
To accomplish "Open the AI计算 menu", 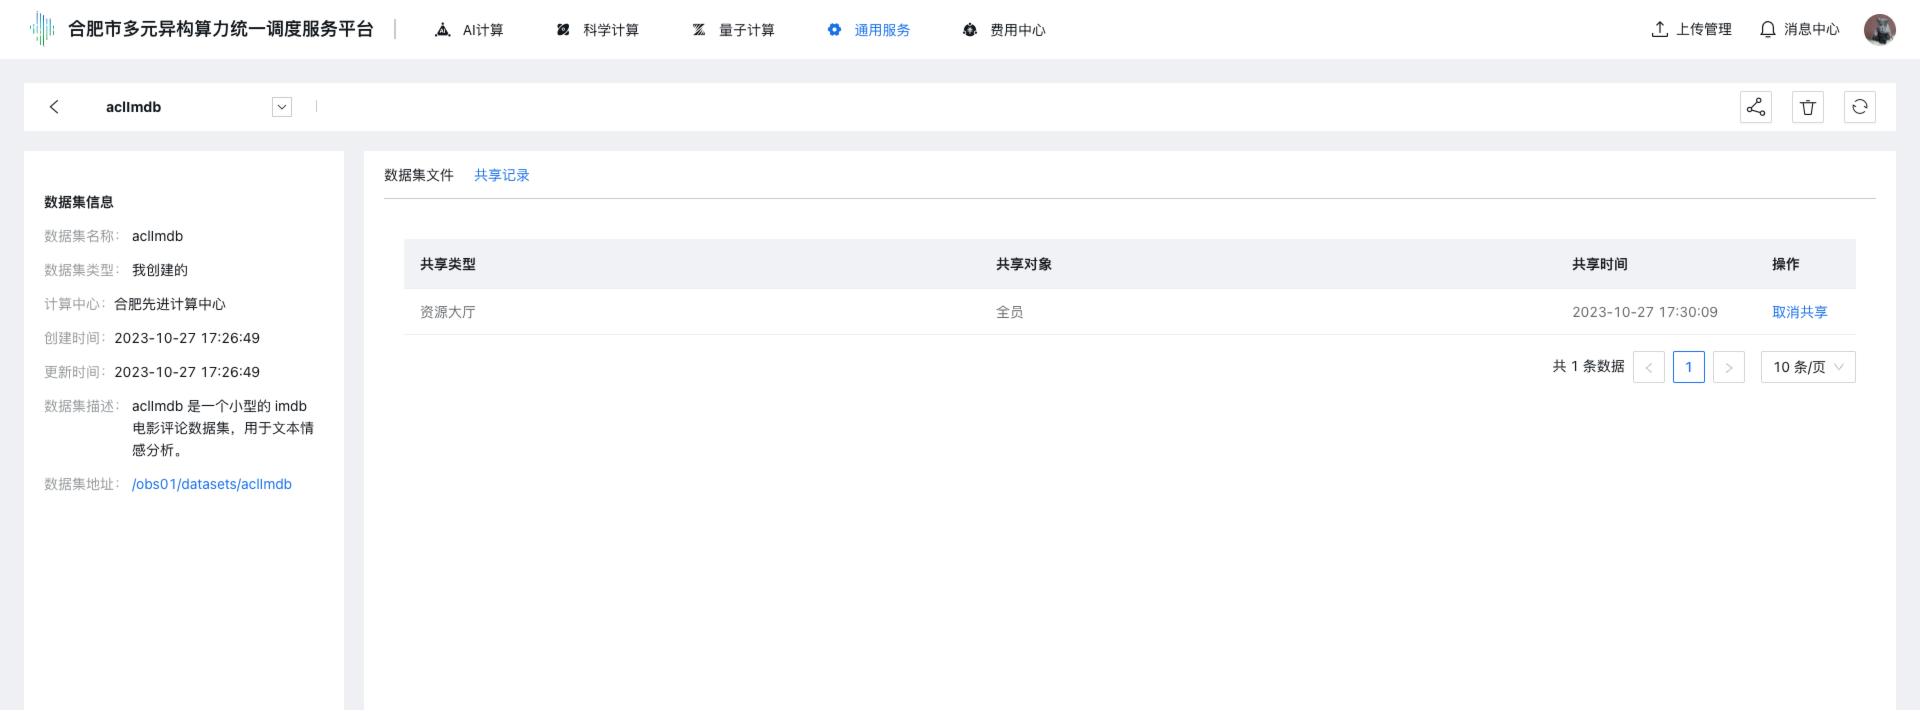I will point(470,30).
